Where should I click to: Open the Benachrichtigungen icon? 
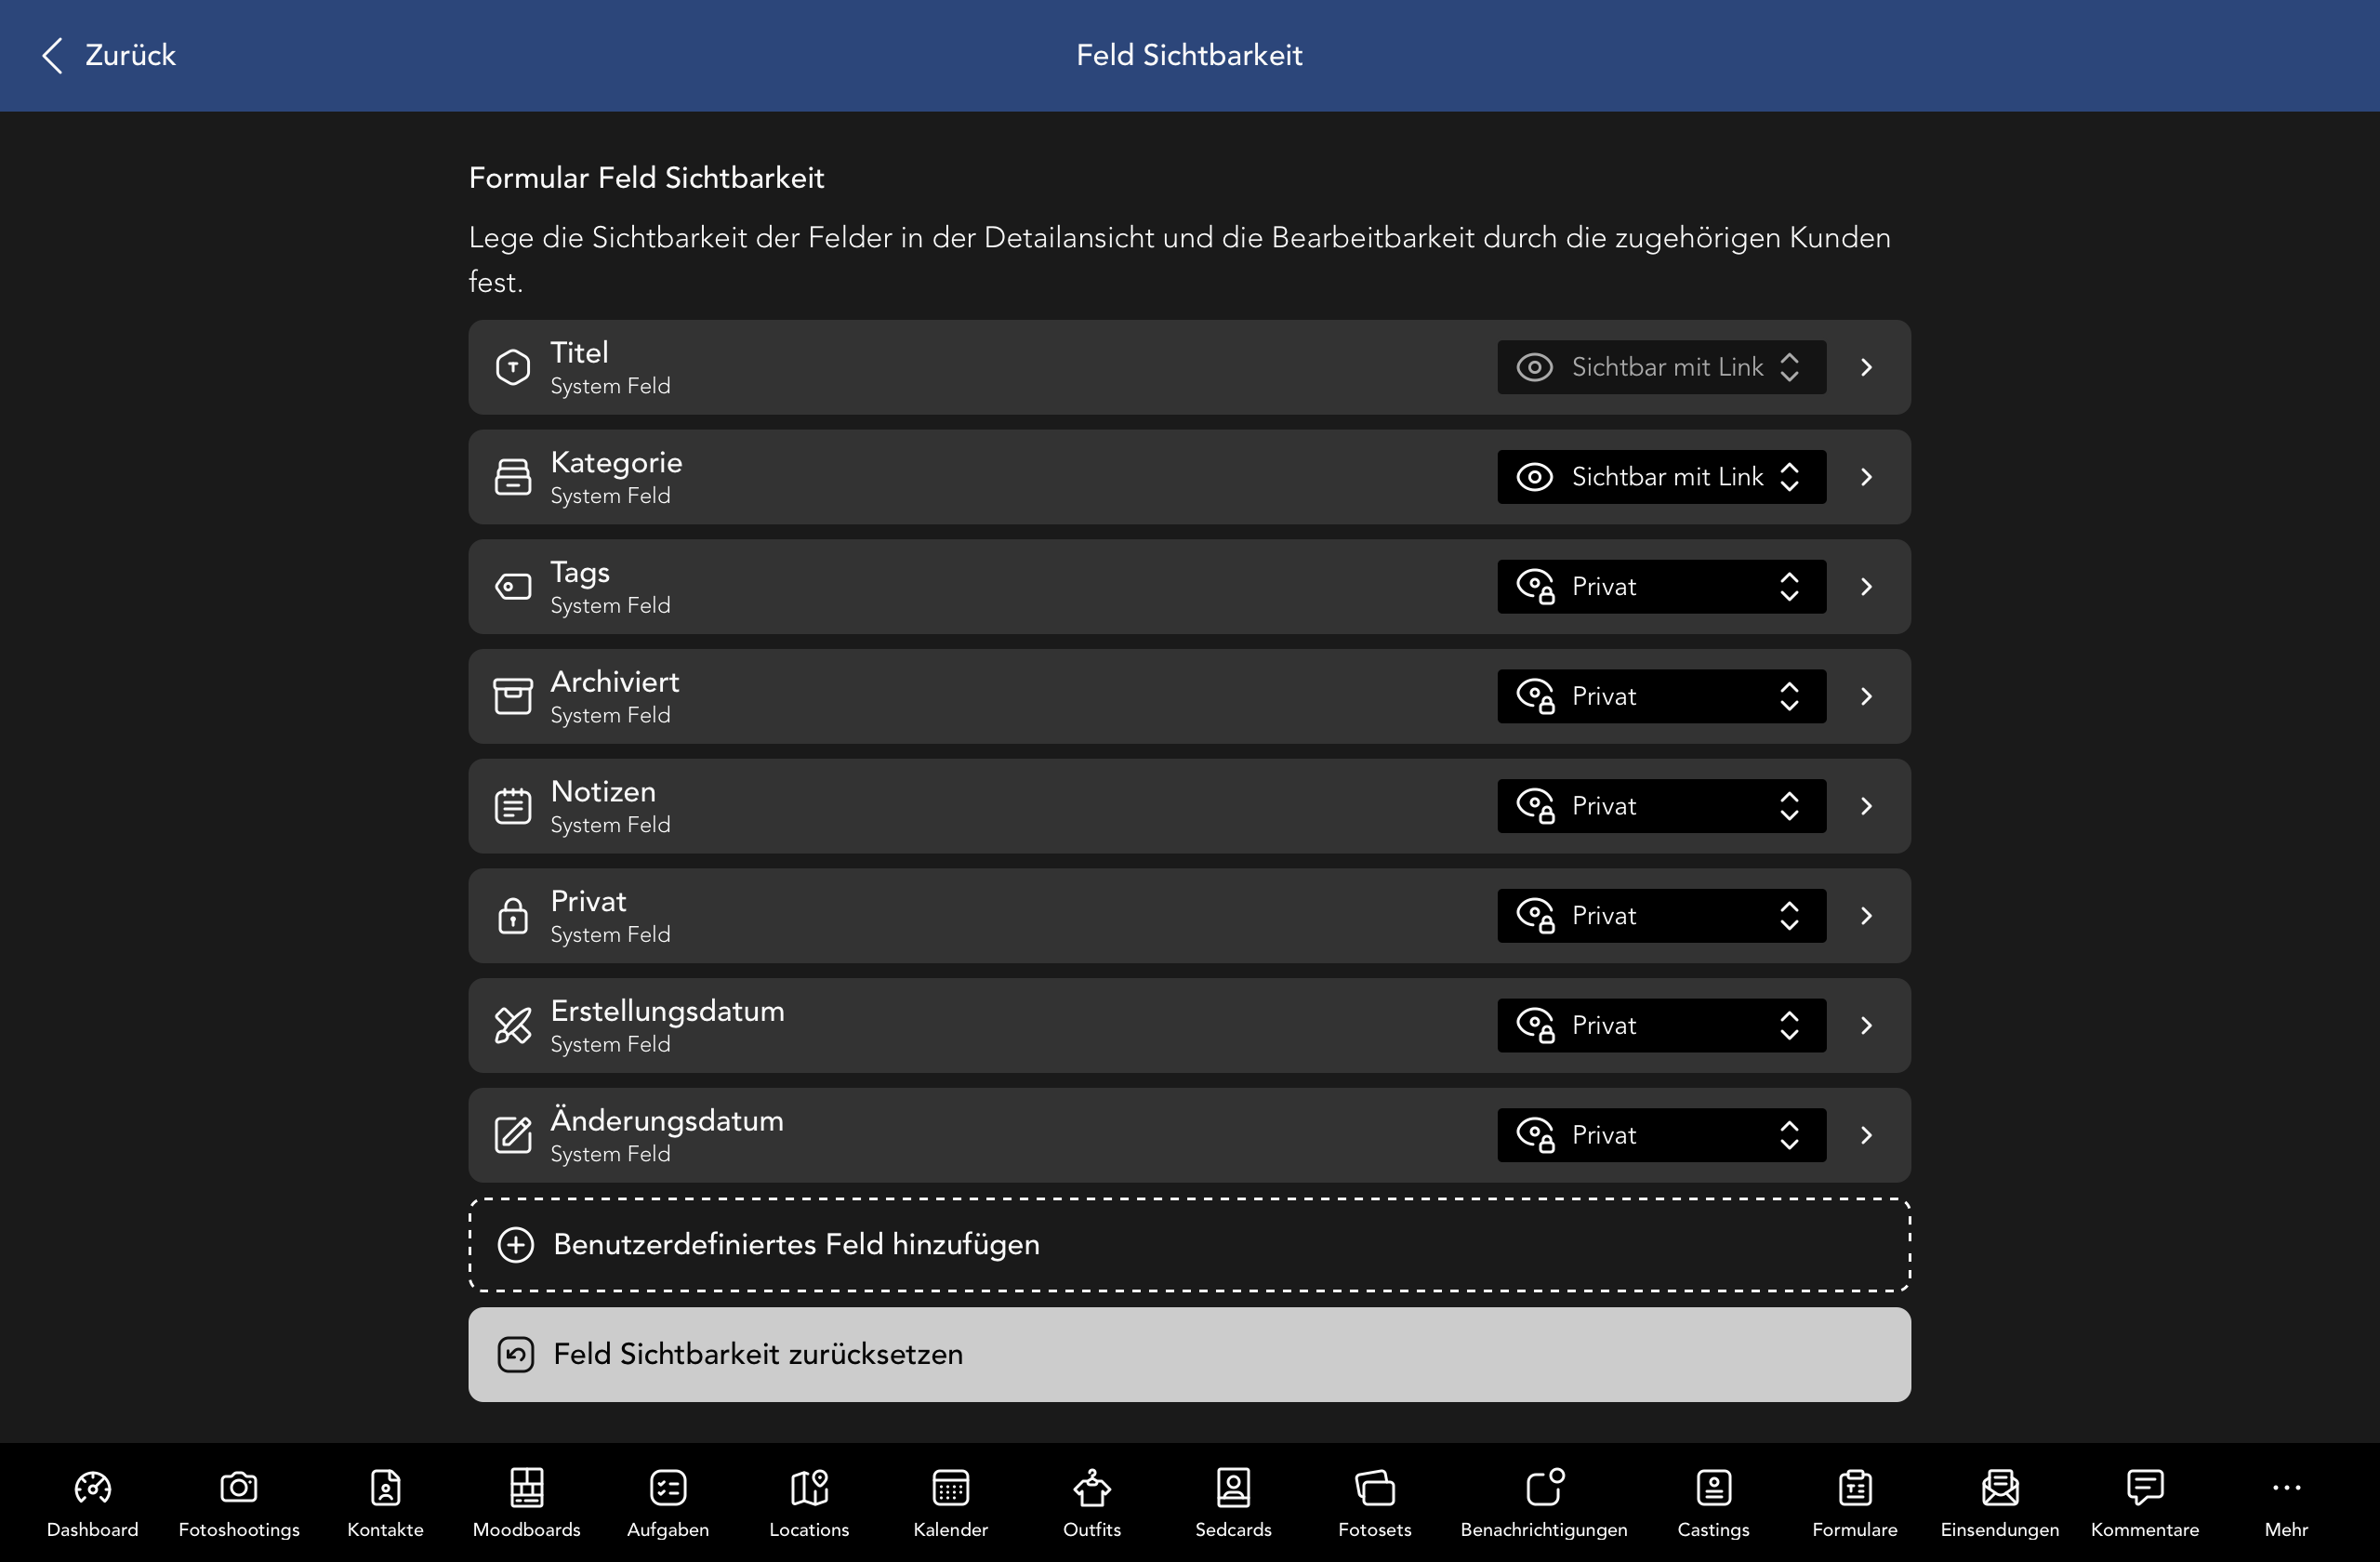[x=1544, y=1487]
